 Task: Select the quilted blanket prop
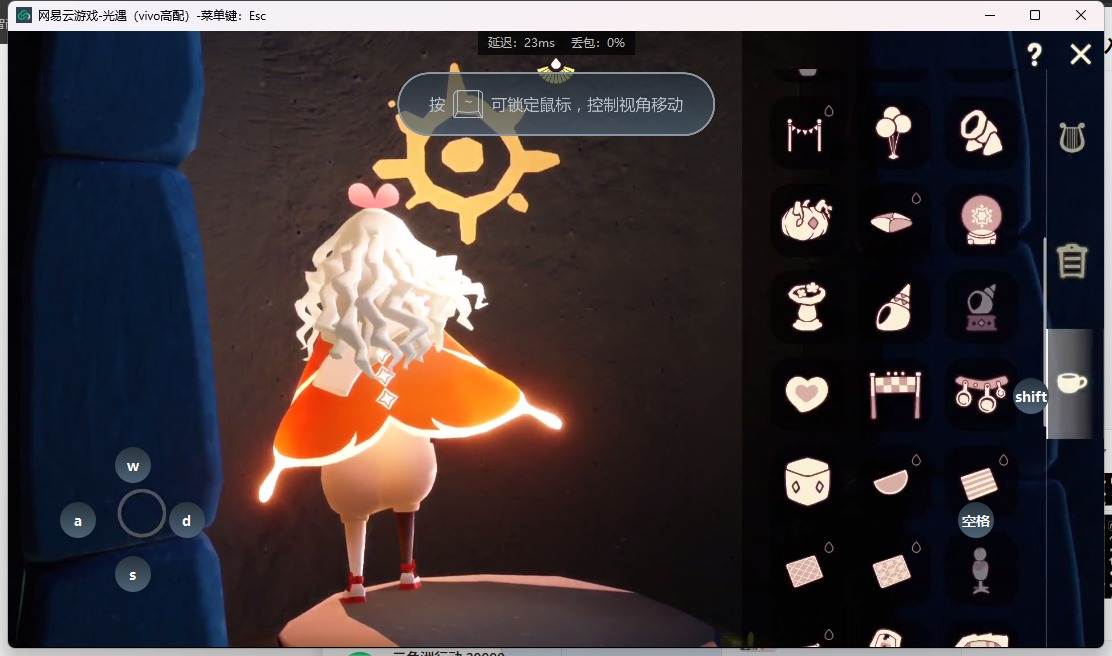(893, 569)
